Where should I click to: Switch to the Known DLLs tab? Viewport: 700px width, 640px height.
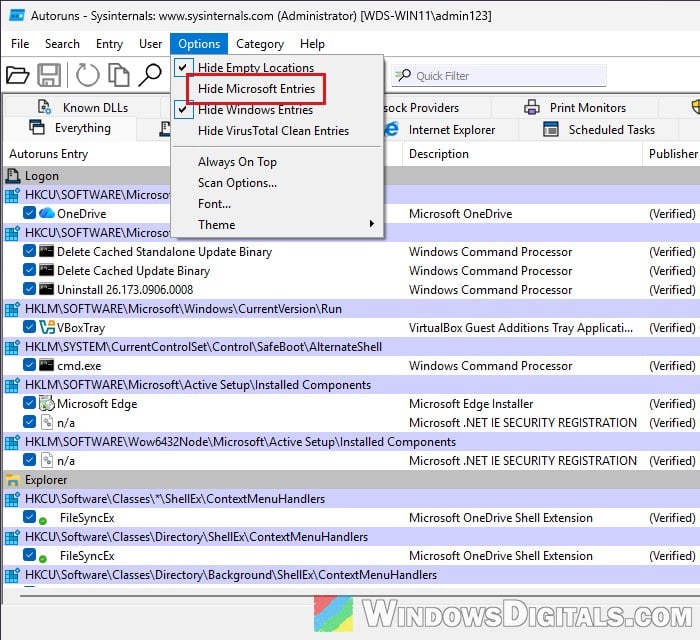pyautogui.click(x=82, y=108)
